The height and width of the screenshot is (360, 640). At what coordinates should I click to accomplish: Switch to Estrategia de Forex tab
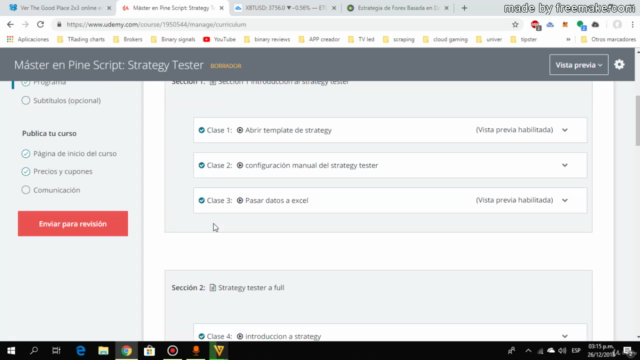pyautogui.click(x=398, y=8)
